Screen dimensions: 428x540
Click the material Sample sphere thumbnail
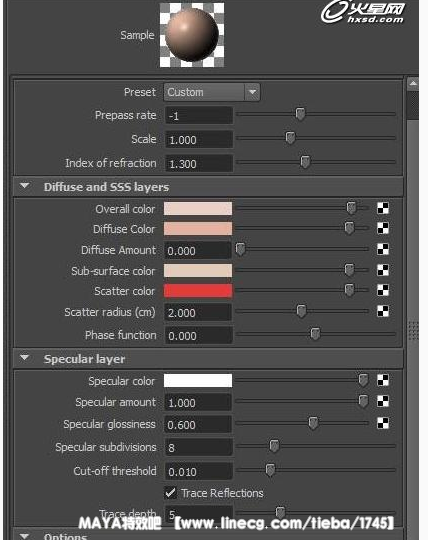(x=192, y=35)
